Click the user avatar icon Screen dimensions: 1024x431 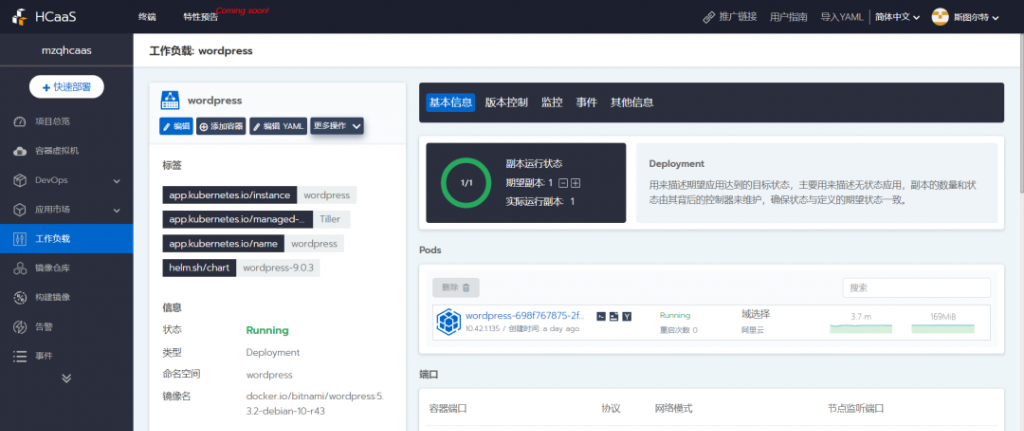940,17
